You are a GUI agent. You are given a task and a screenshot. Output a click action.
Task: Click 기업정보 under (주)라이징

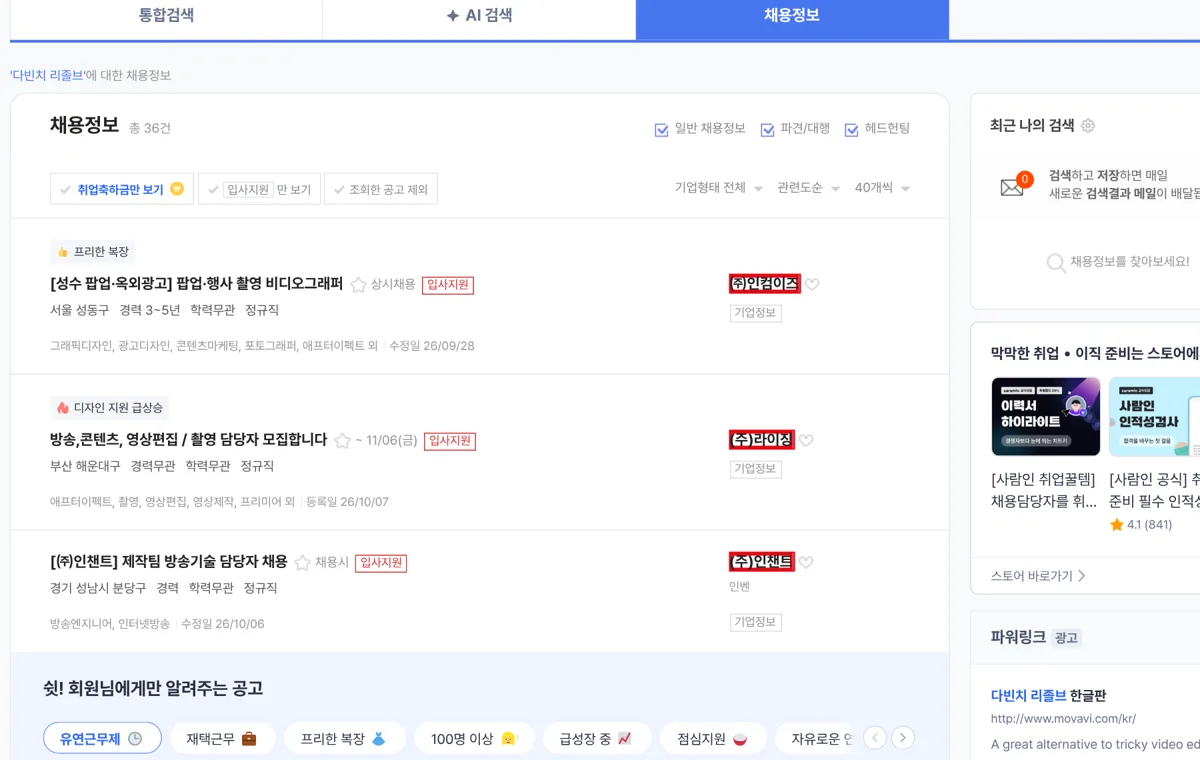[x=756, y=469]
